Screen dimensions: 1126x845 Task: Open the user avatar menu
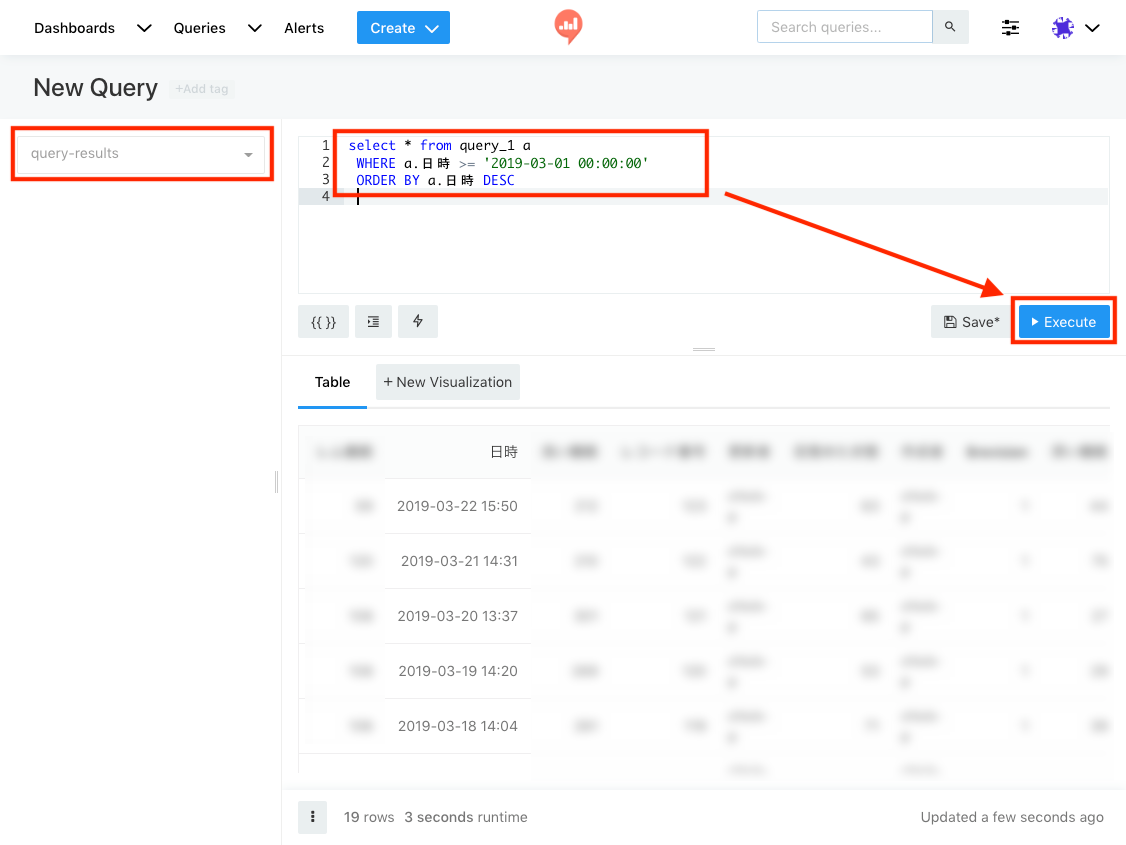[1075, 28]
